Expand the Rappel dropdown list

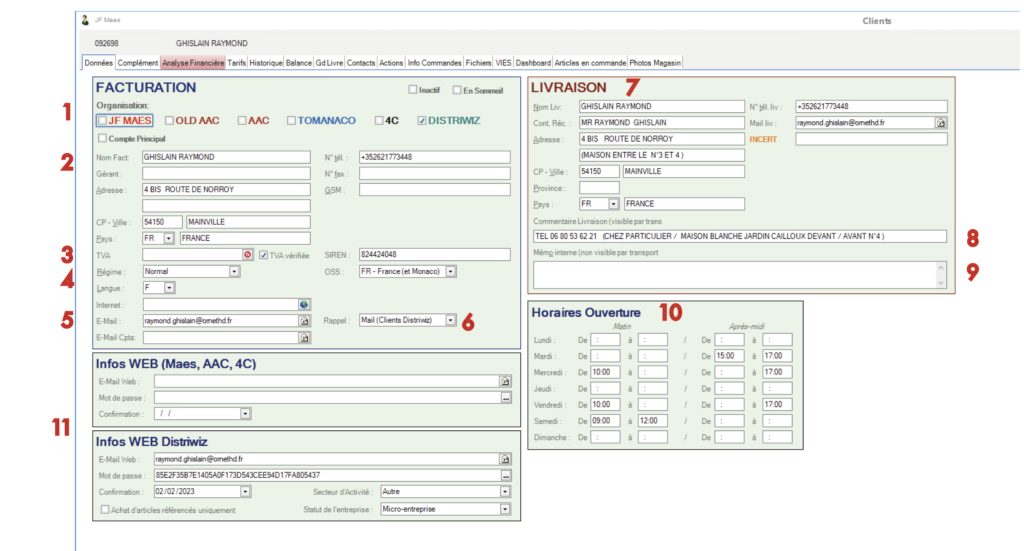[x=450, y=321]
